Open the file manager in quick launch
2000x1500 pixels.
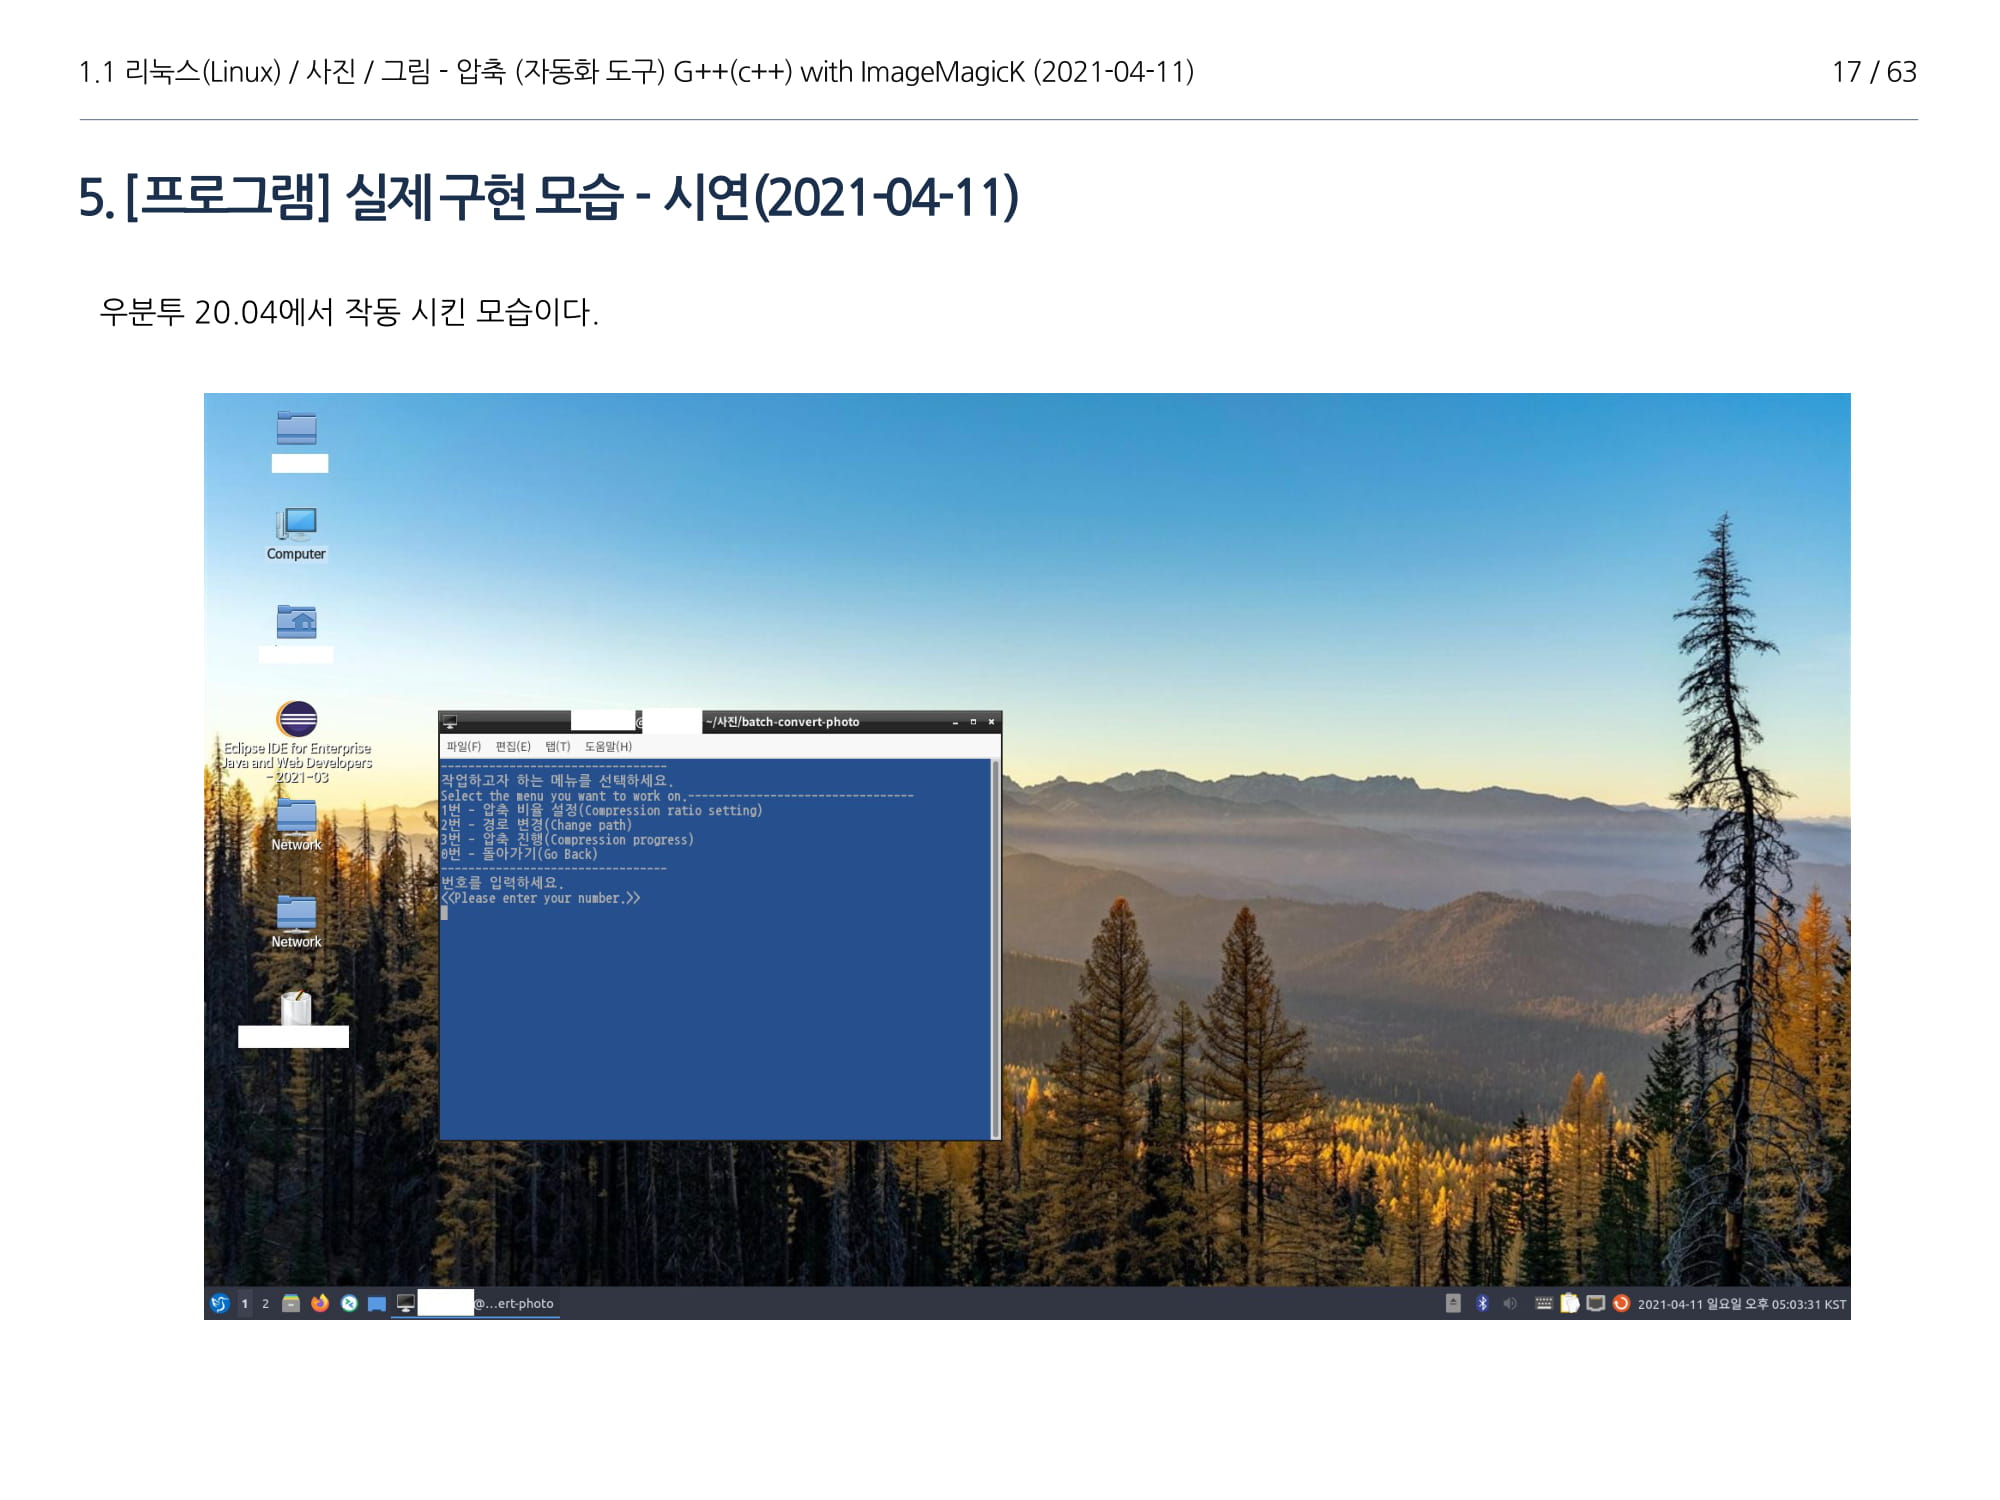pos(291,1303)
